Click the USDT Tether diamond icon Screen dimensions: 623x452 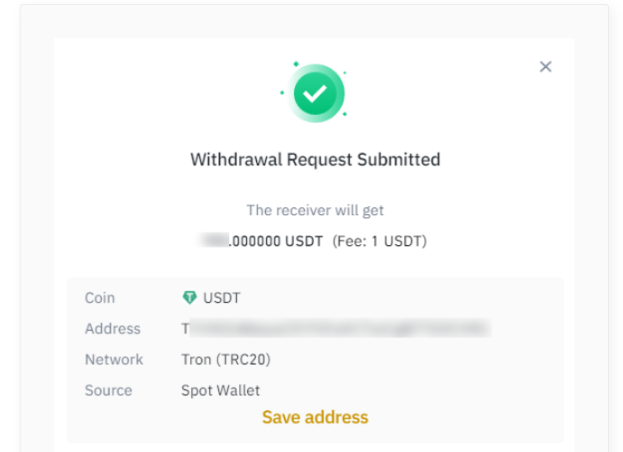(190, 298)
